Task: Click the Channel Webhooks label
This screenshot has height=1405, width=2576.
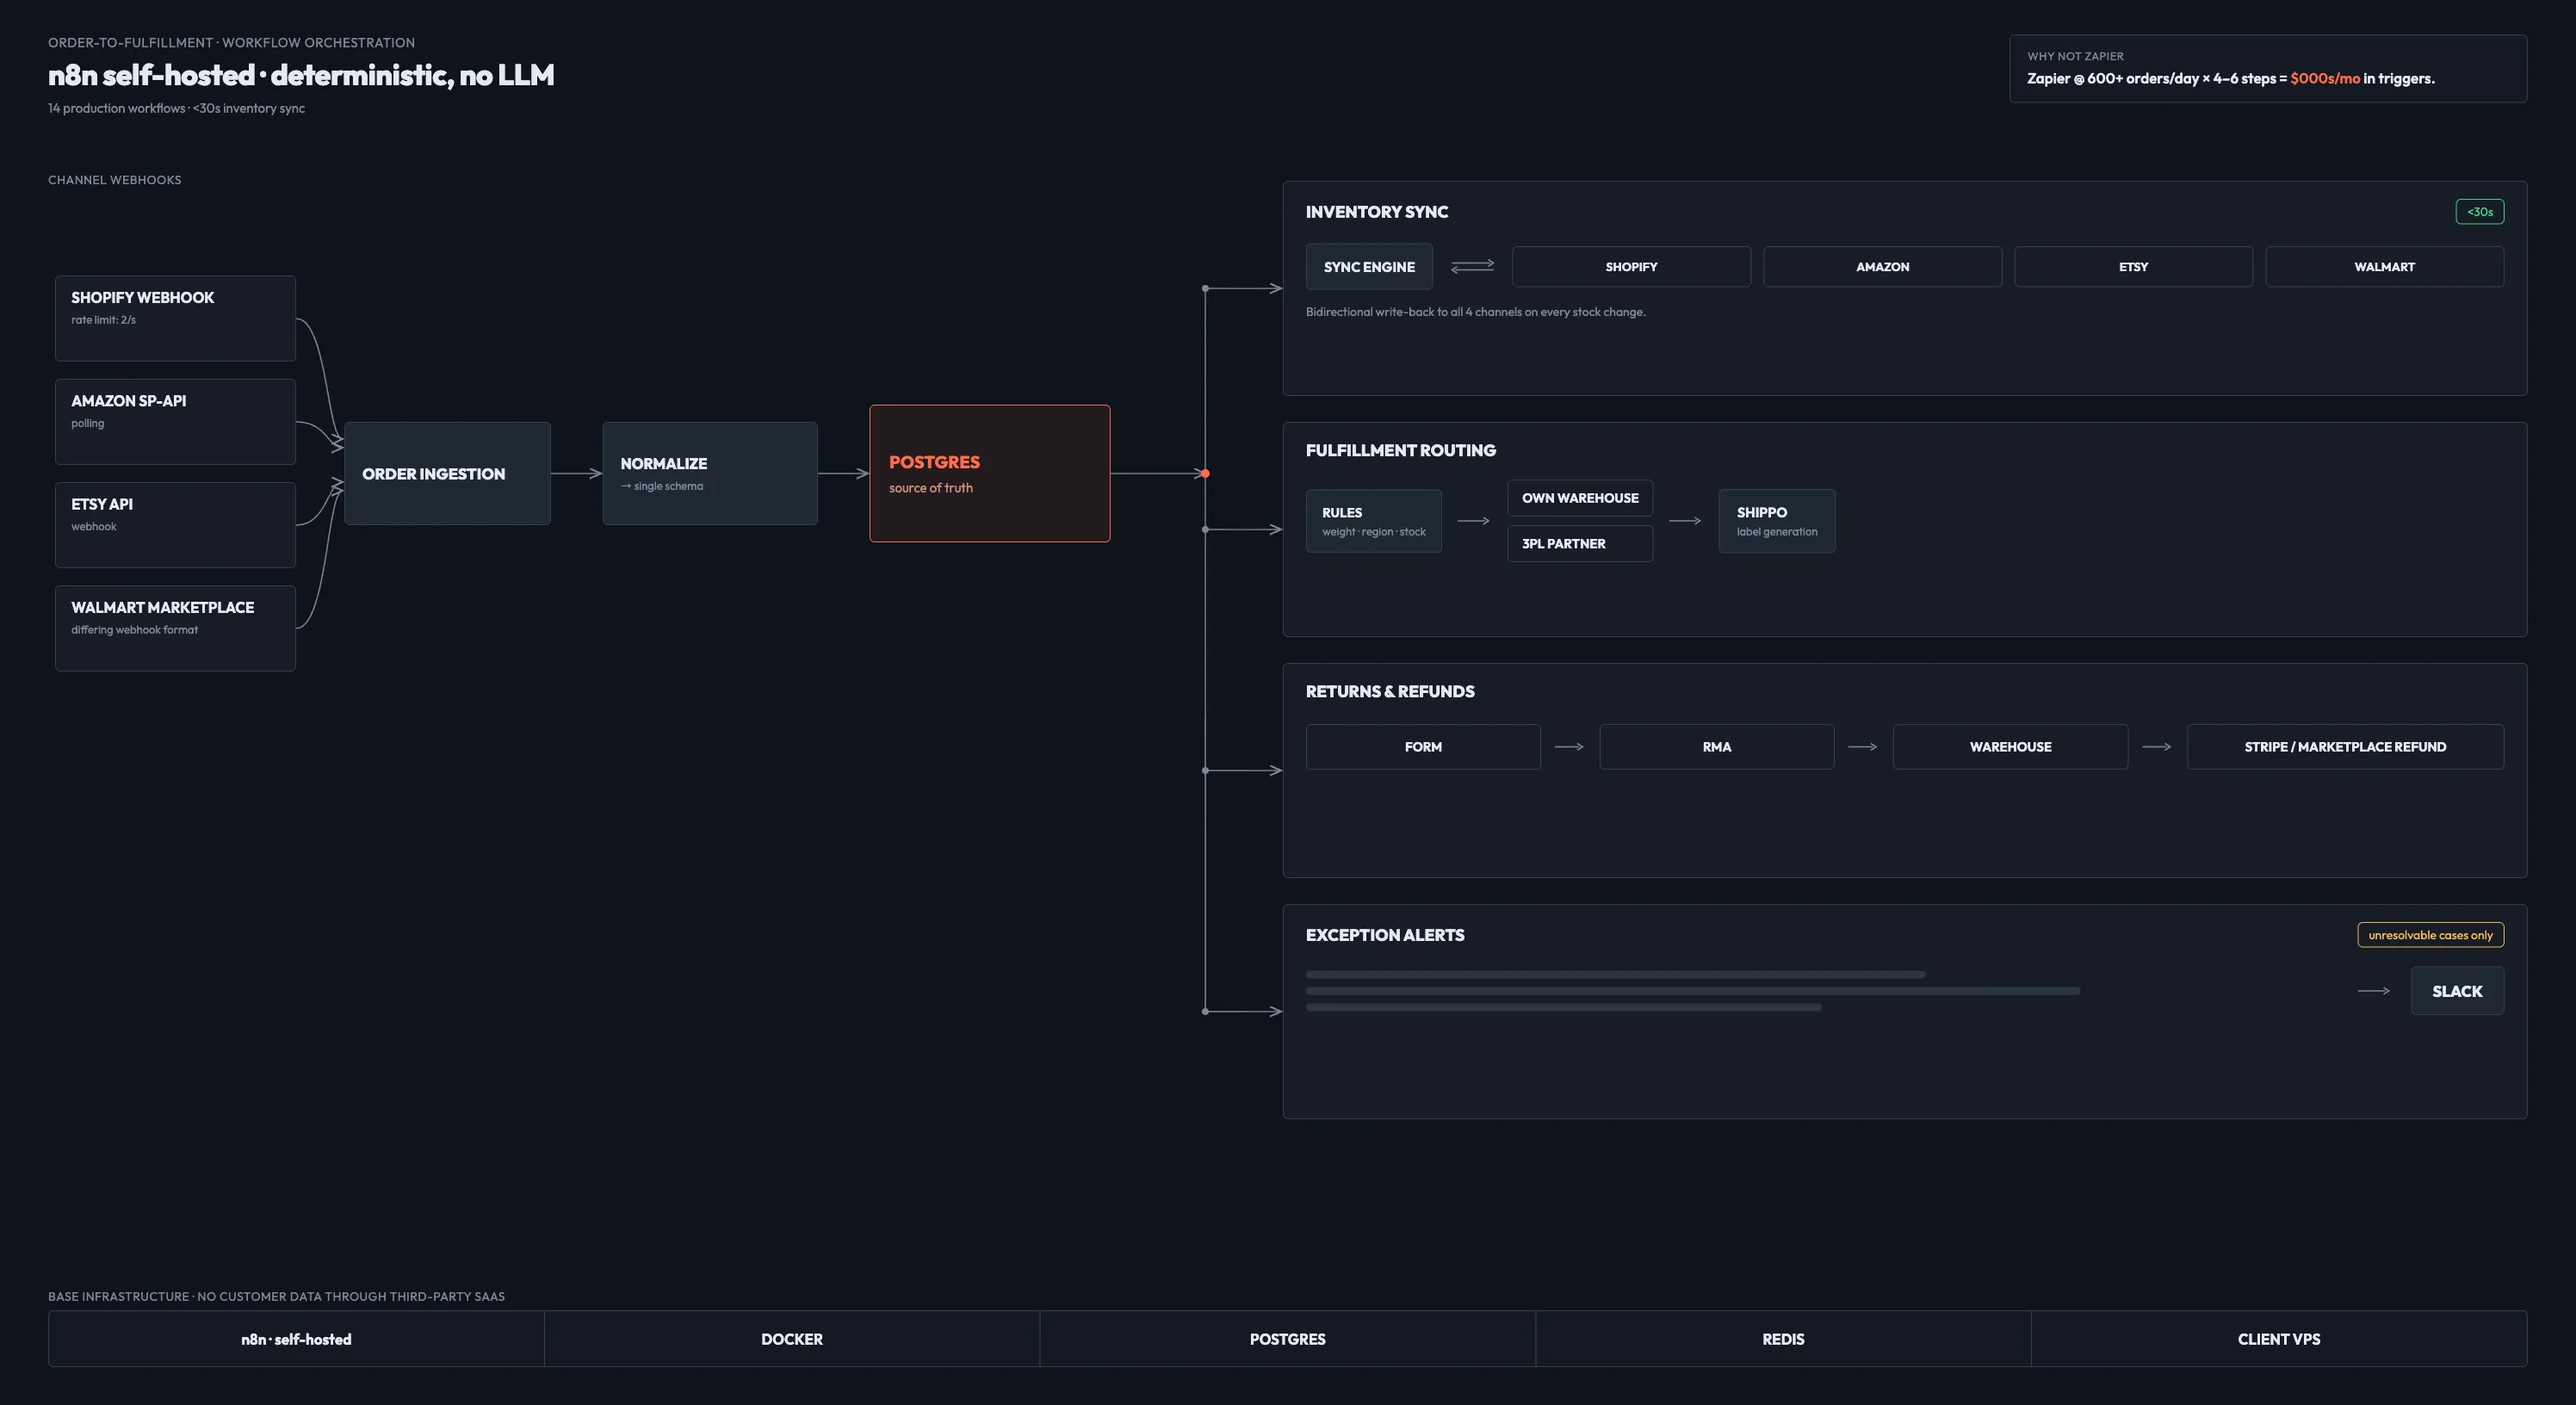Action: 115,180
